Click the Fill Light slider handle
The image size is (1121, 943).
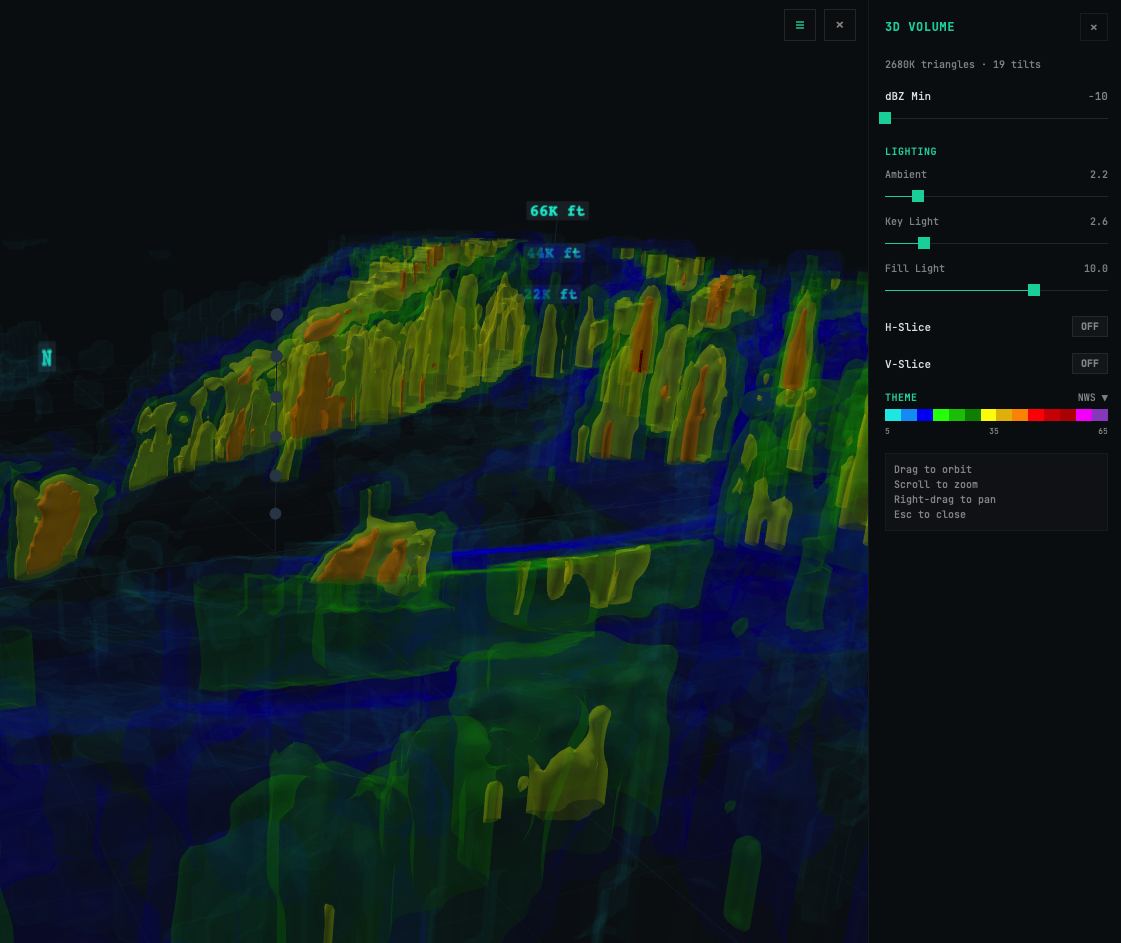(x=1033, y=290)
